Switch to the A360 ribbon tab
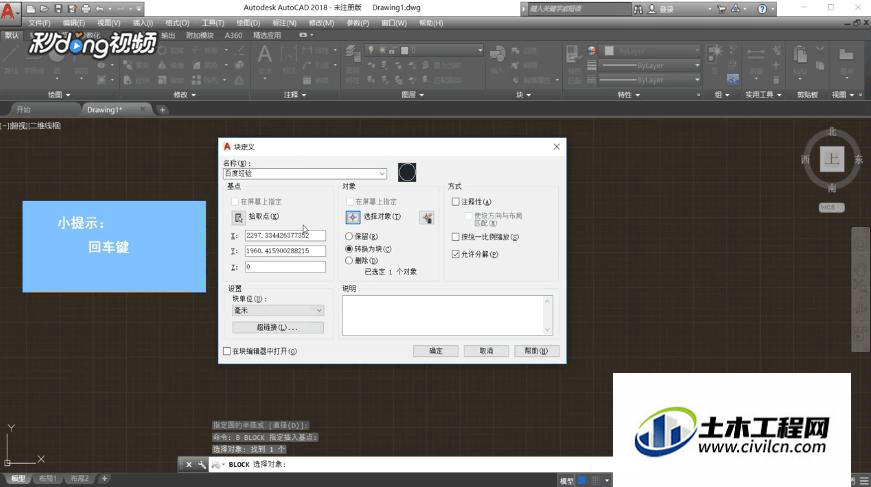871x487 pixels. [233, 35]
